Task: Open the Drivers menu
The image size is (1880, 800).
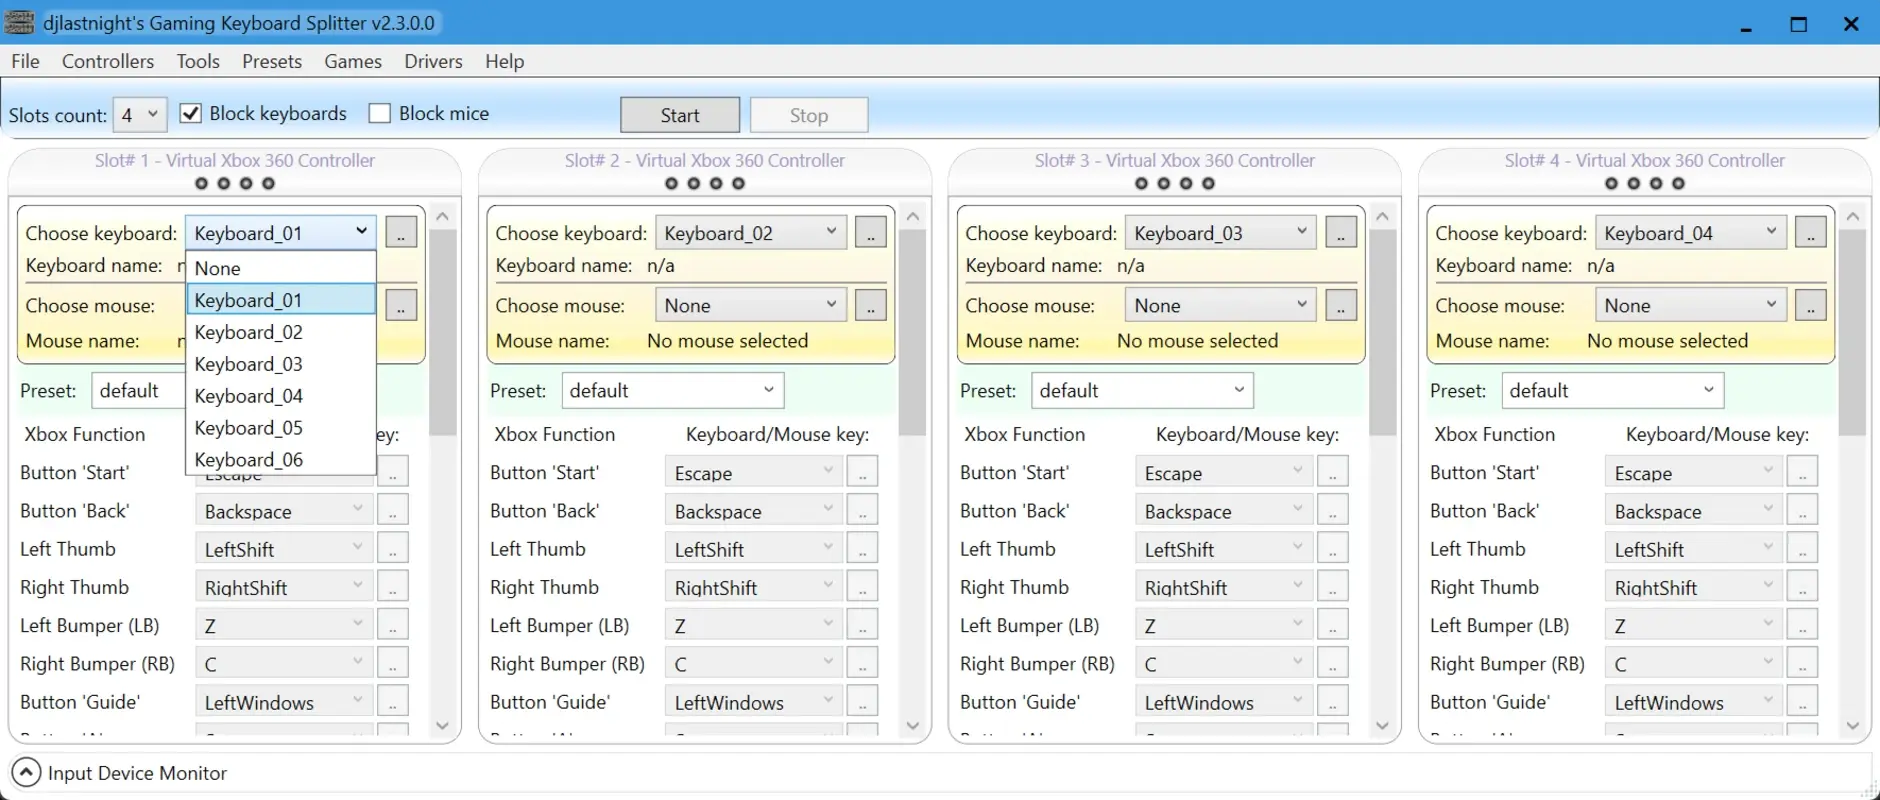Action: (433, 61)
